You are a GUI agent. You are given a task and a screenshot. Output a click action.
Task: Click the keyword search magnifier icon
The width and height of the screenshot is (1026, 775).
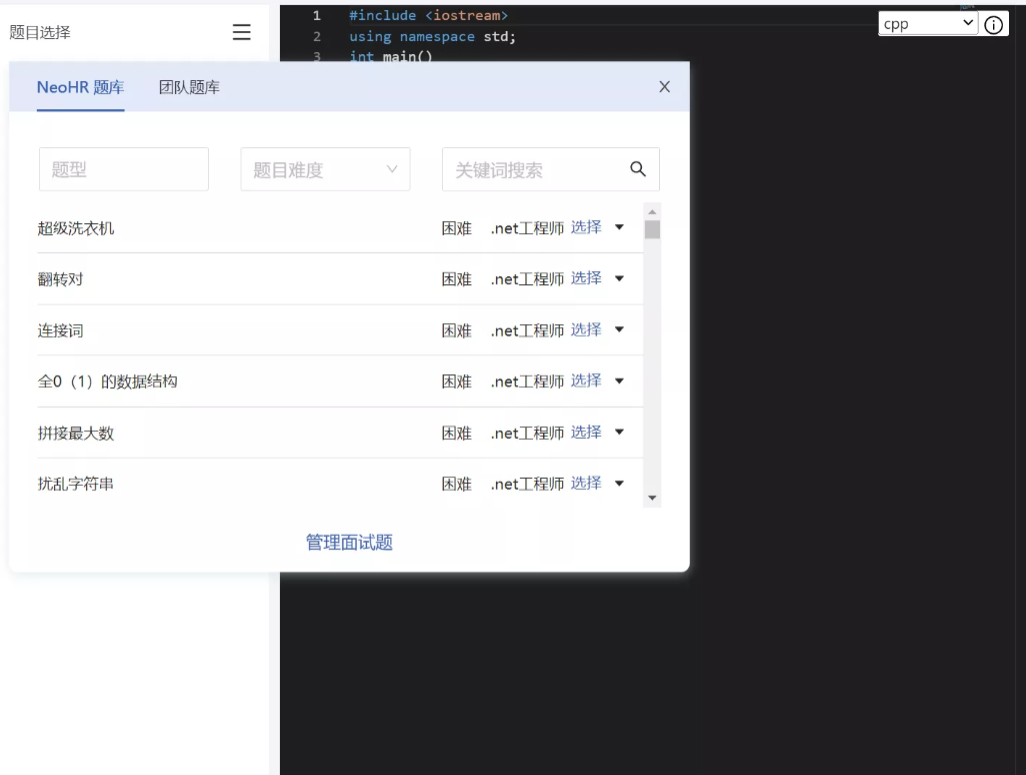pos(638,169)
